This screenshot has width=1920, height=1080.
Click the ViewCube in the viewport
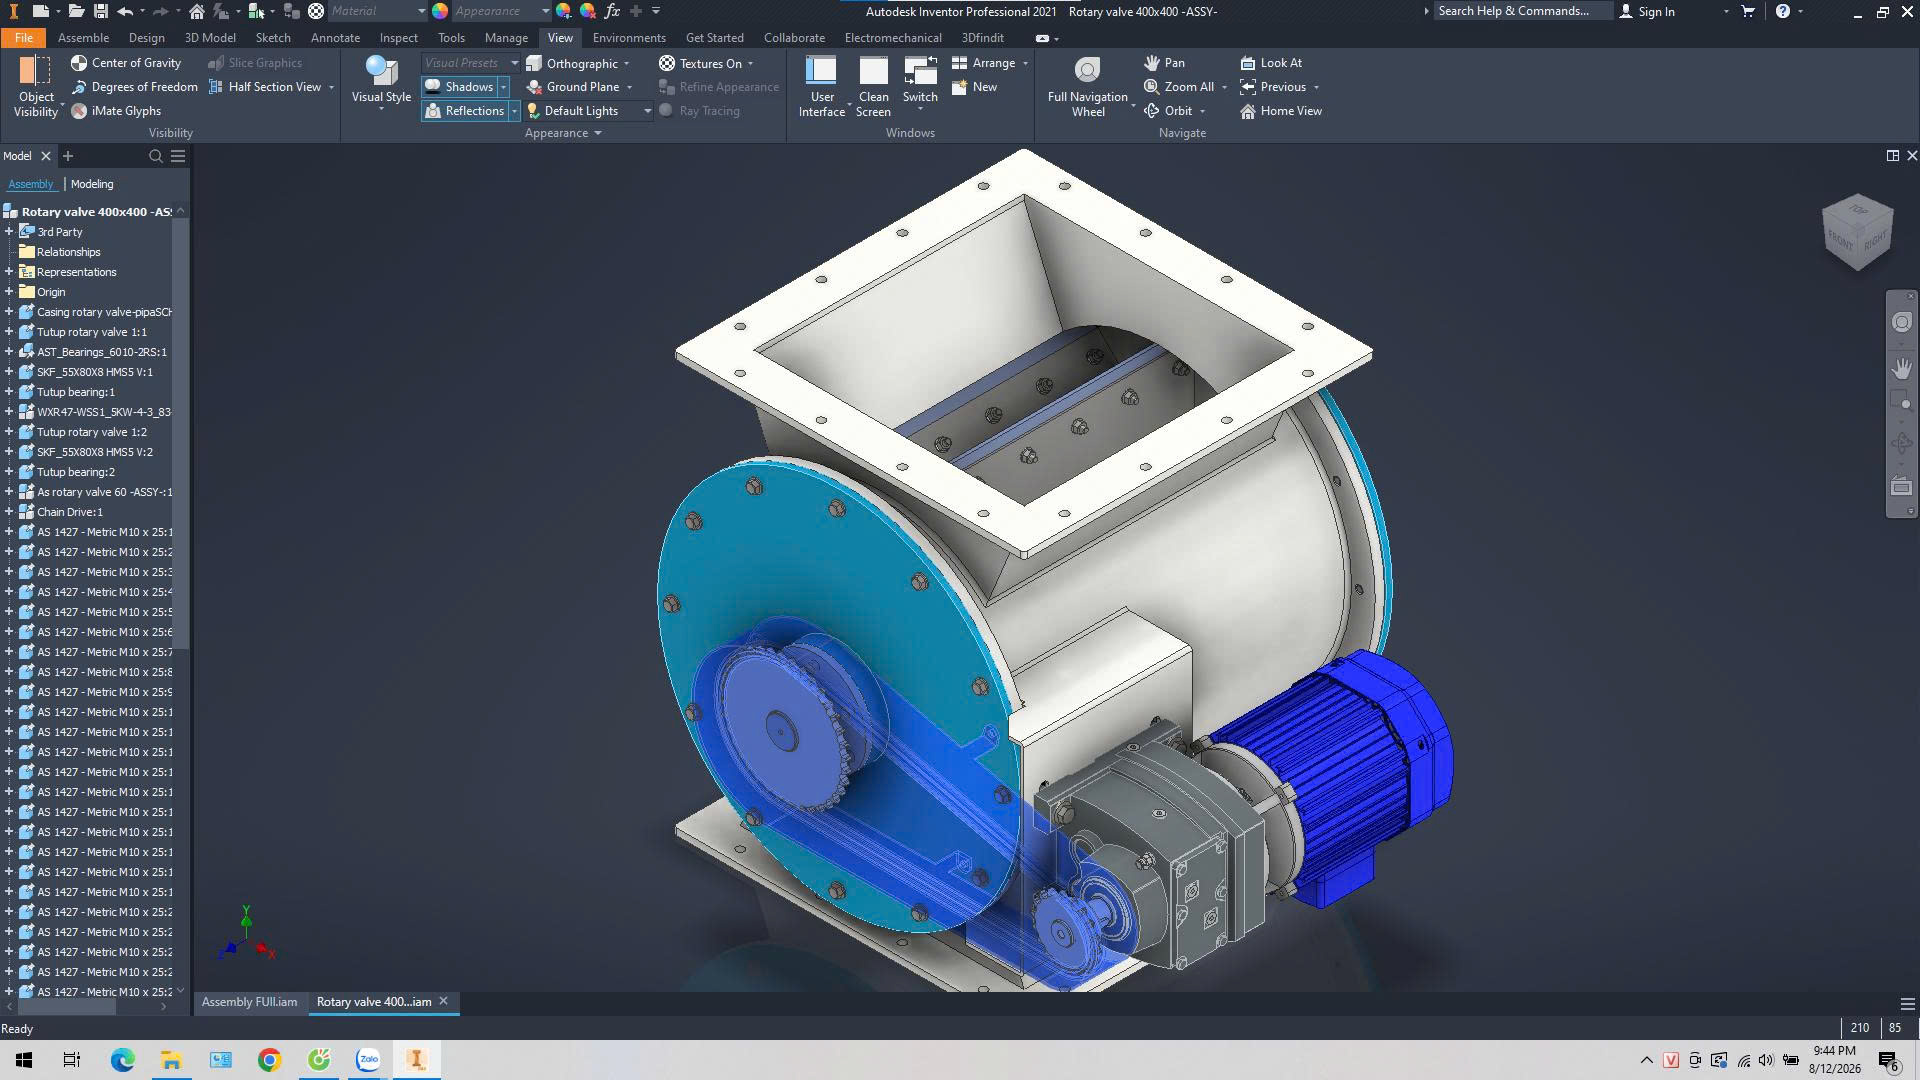coord(1857,232)
